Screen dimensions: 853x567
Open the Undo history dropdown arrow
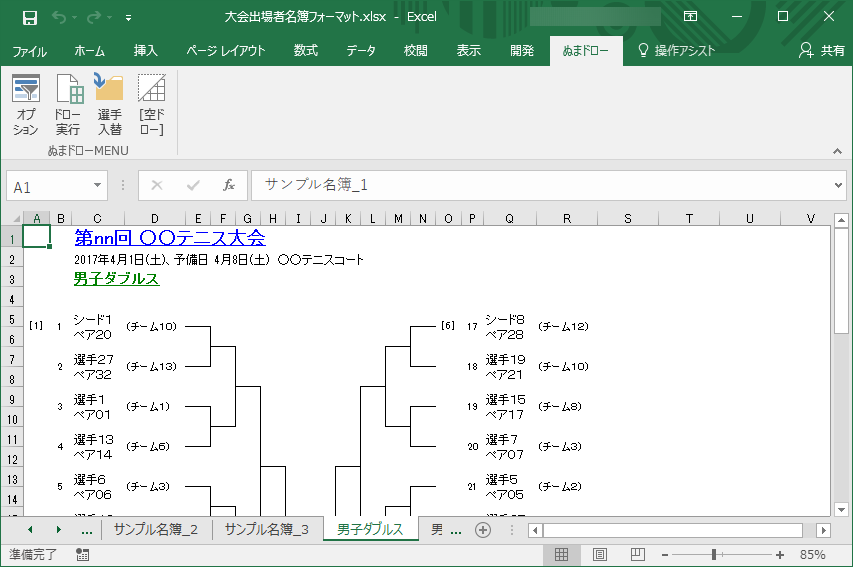click(75, 18)
